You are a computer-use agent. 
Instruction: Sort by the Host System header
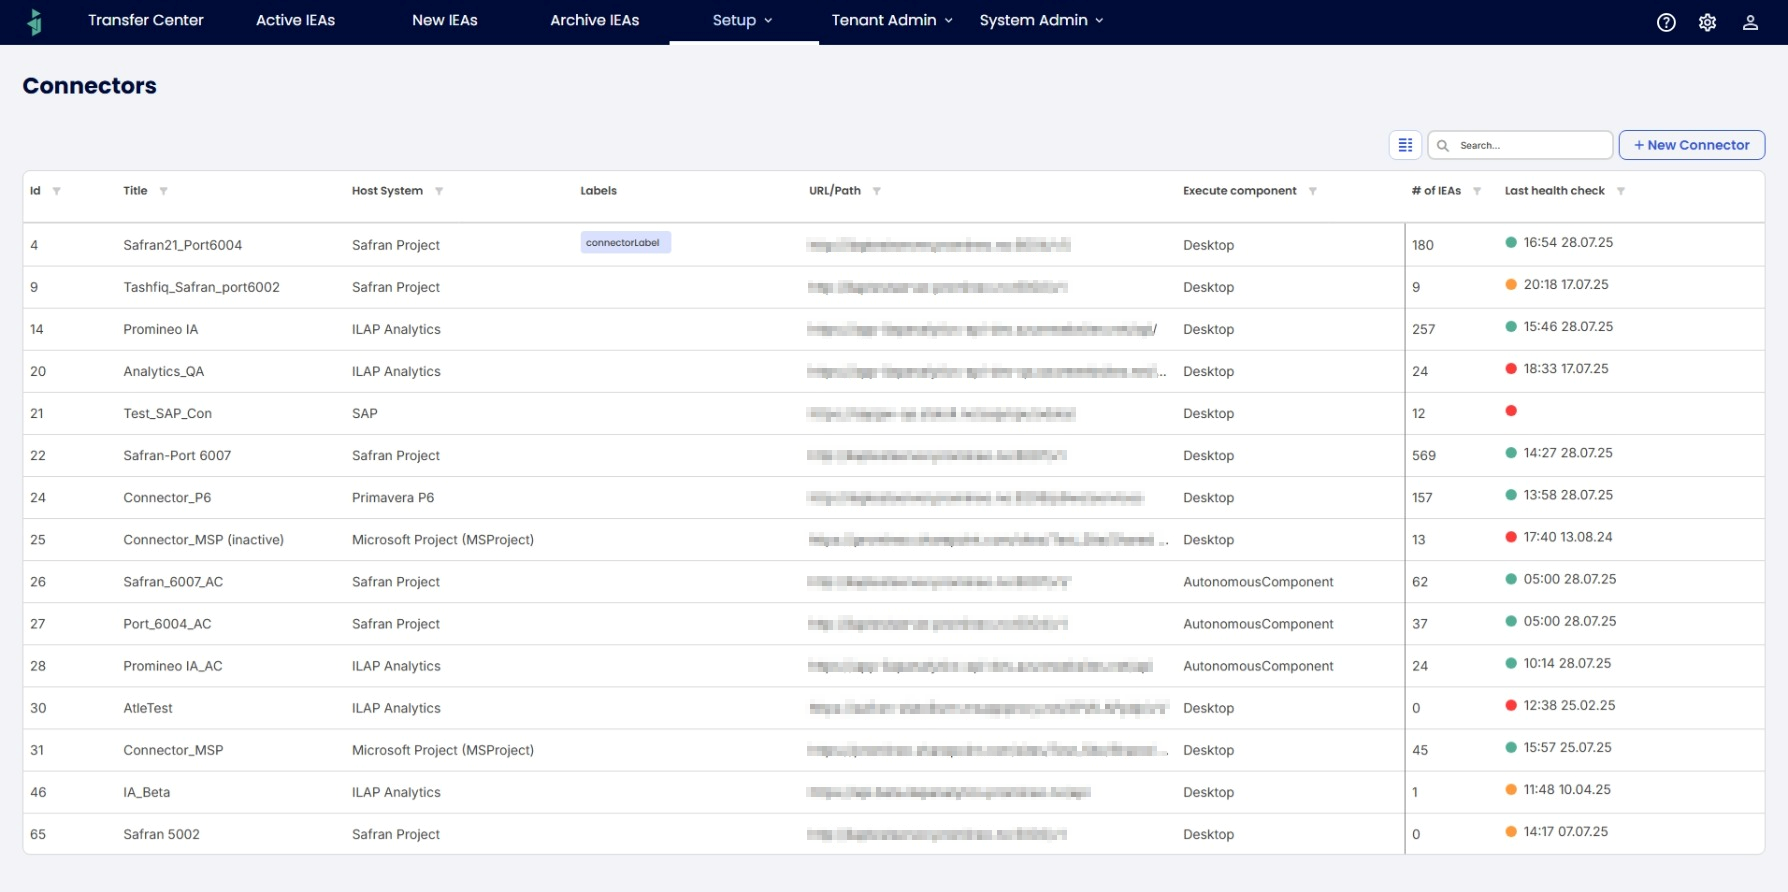tap(387, 191)
